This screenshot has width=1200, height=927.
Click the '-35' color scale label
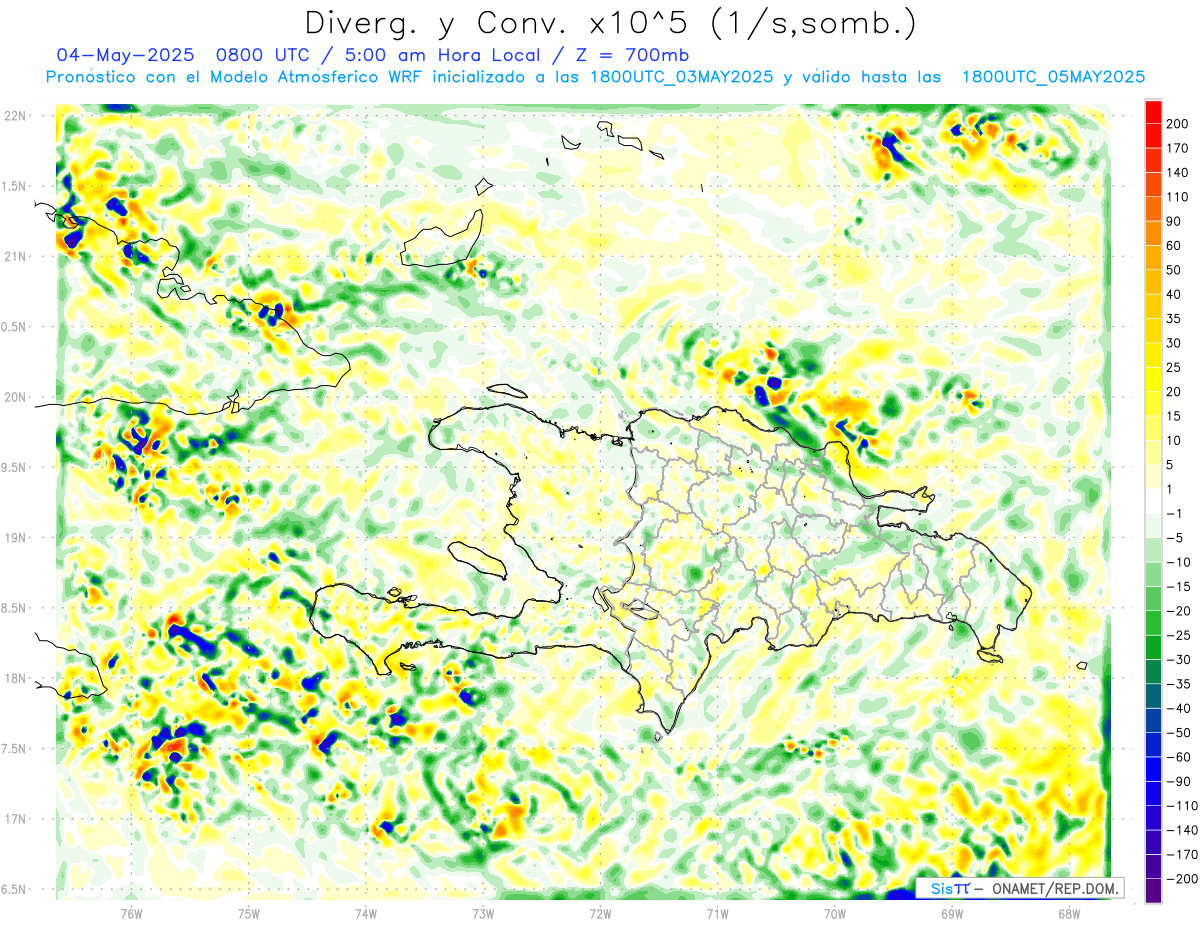pos(1178,684)
